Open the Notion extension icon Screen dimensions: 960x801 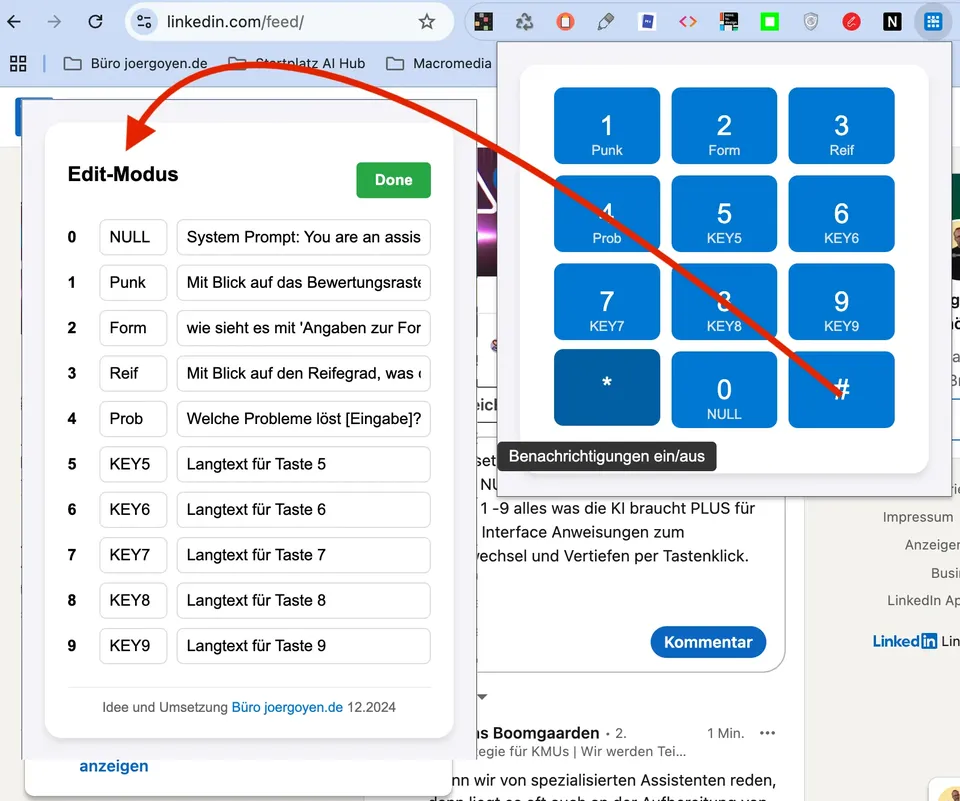(892, 22)
